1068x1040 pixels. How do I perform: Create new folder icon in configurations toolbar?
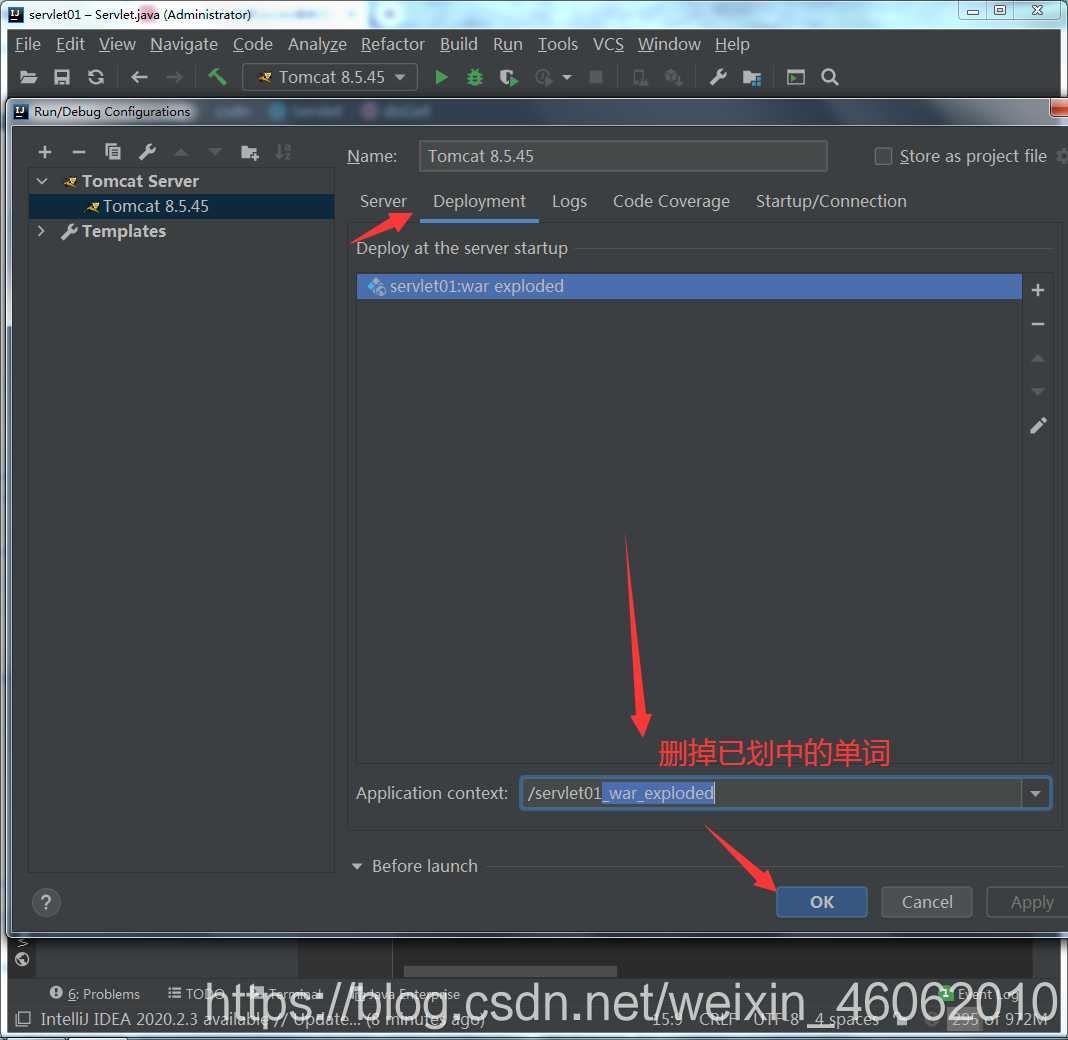point(249,152)
